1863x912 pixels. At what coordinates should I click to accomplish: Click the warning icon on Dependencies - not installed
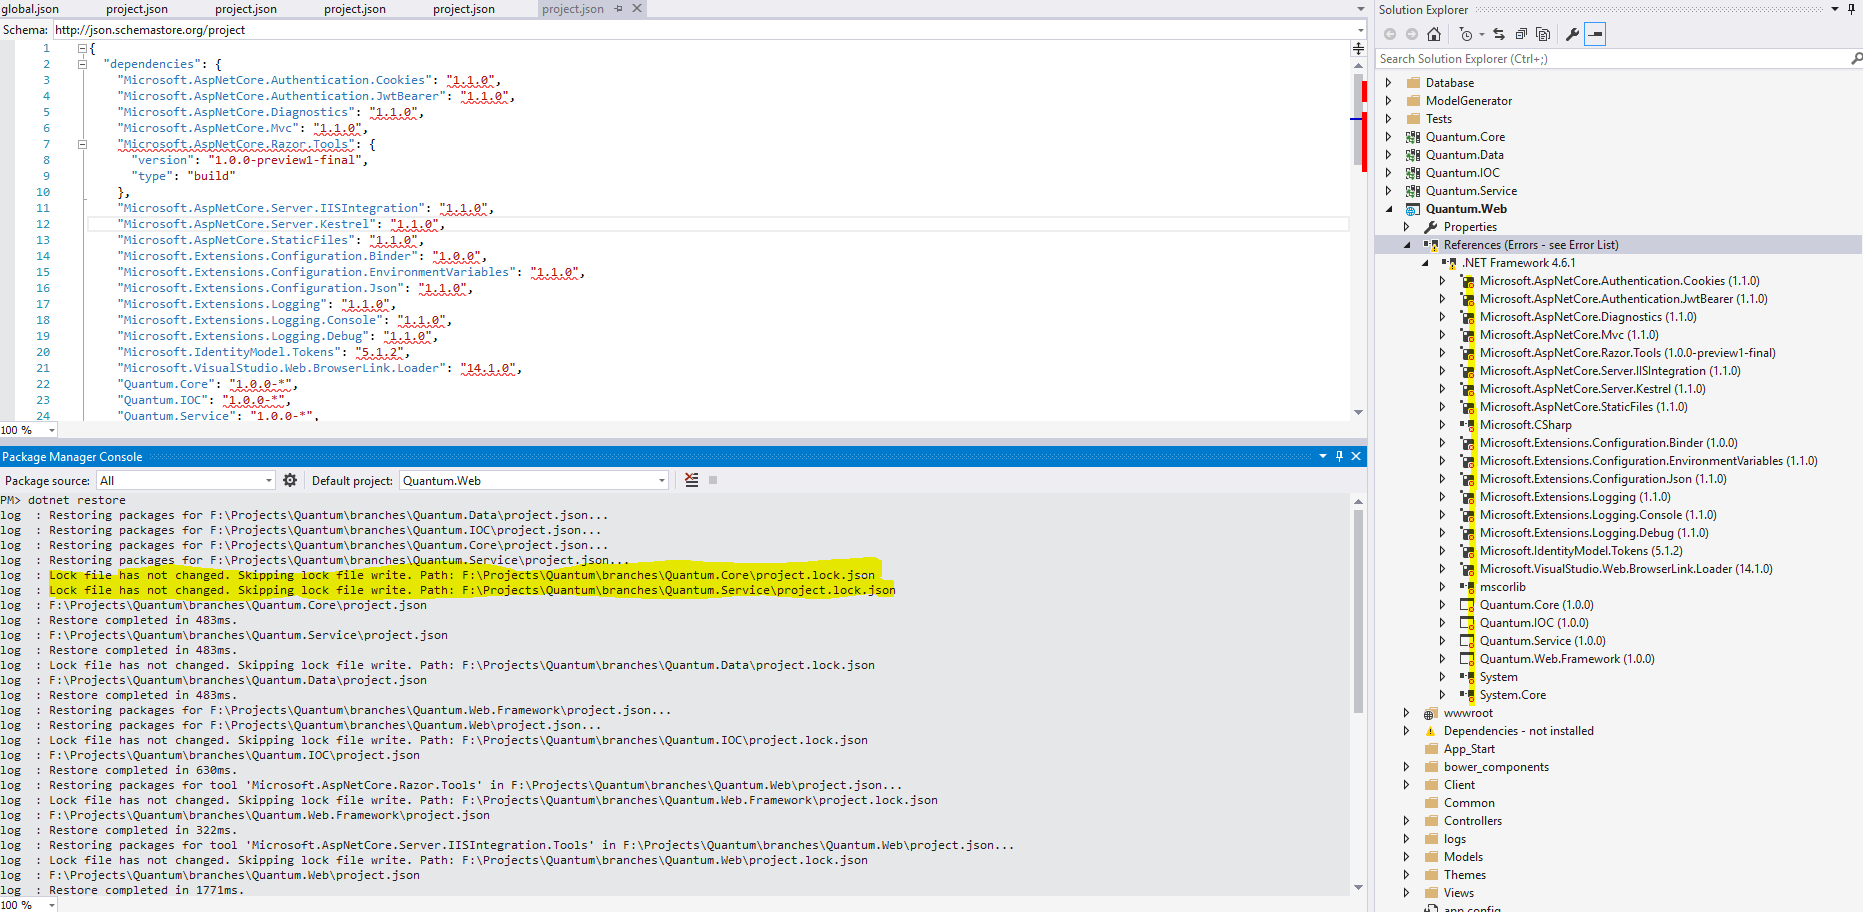[x=1430, y=730]
